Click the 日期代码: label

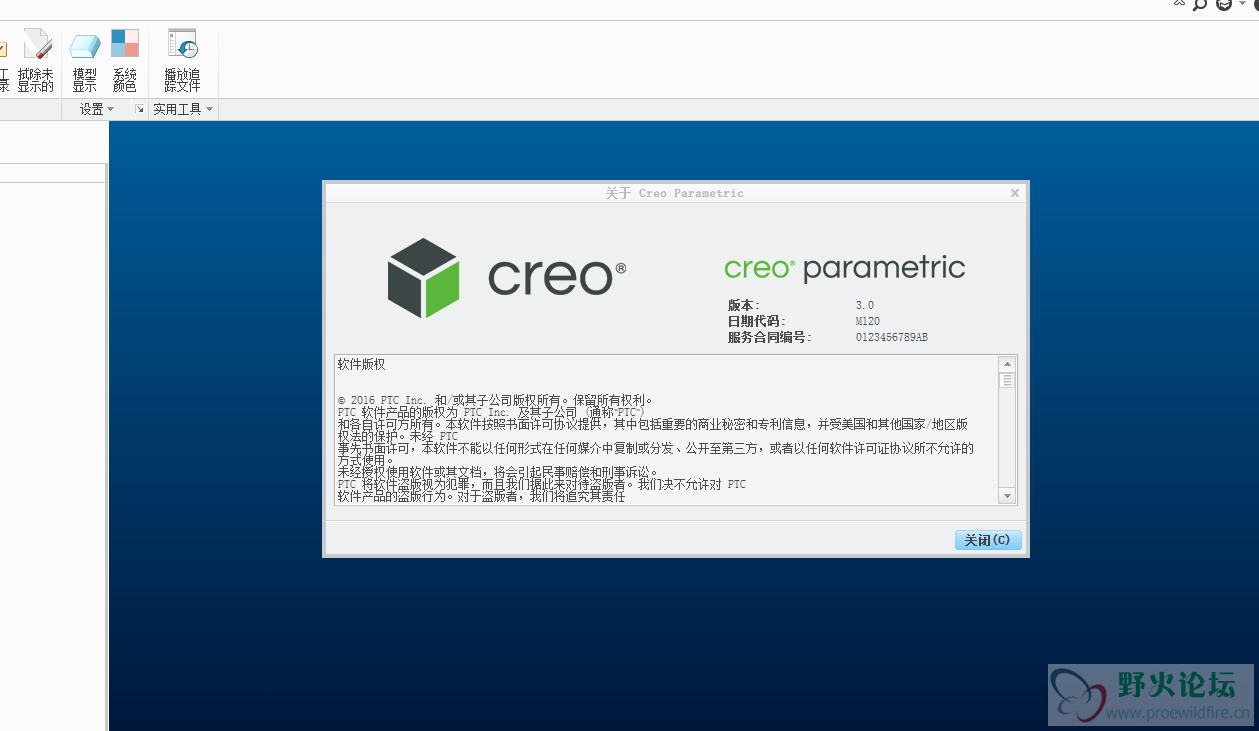click(757, 321)
